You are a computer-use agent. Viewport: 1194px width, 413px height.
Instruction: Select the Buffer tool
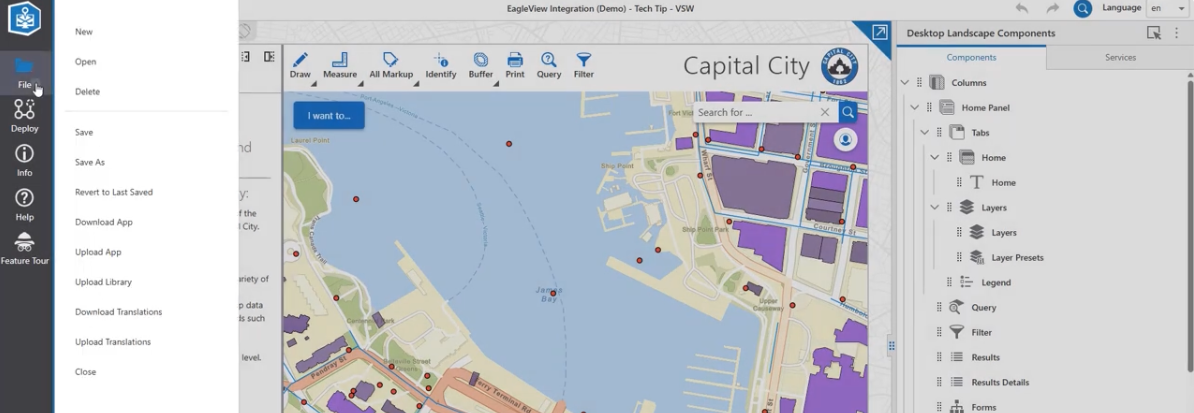(480, 66)
